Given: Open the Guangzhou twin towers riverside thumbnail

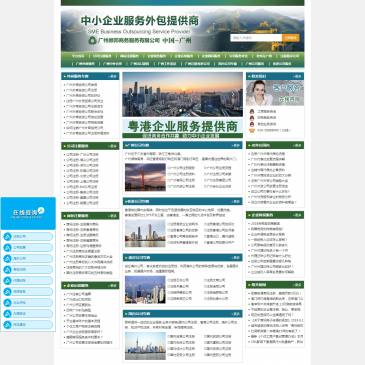Looking at the screenshot, I should point(145,233).
